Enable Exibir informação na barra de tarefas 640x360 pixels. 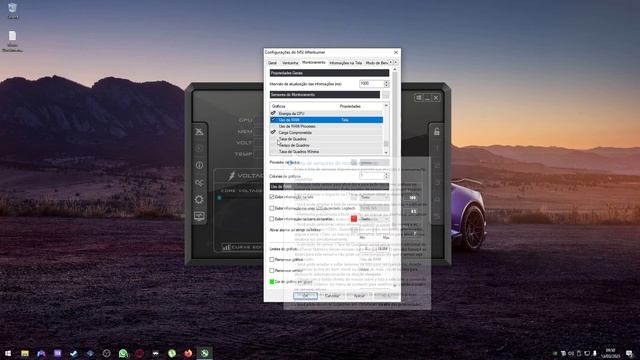[x=272, y=219]
